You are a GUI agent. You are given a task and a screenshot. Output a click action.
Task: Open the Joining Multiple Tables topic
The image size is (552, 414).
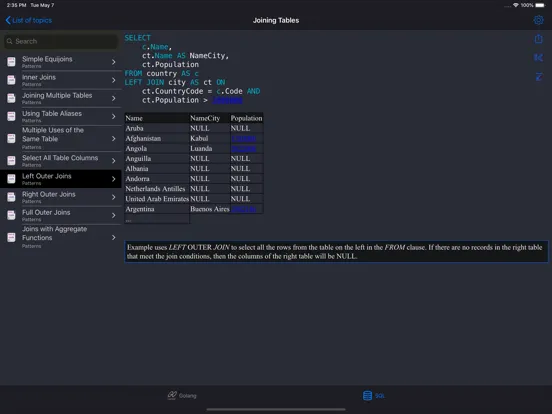coord(61,98)
